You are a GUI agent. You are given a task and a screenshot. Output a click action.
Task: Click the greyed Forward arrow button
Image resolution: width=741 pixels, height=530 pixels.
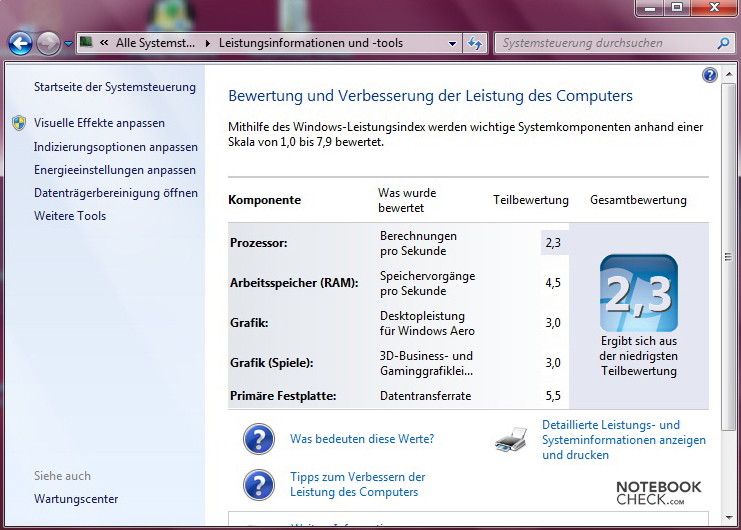click(48, 43)
